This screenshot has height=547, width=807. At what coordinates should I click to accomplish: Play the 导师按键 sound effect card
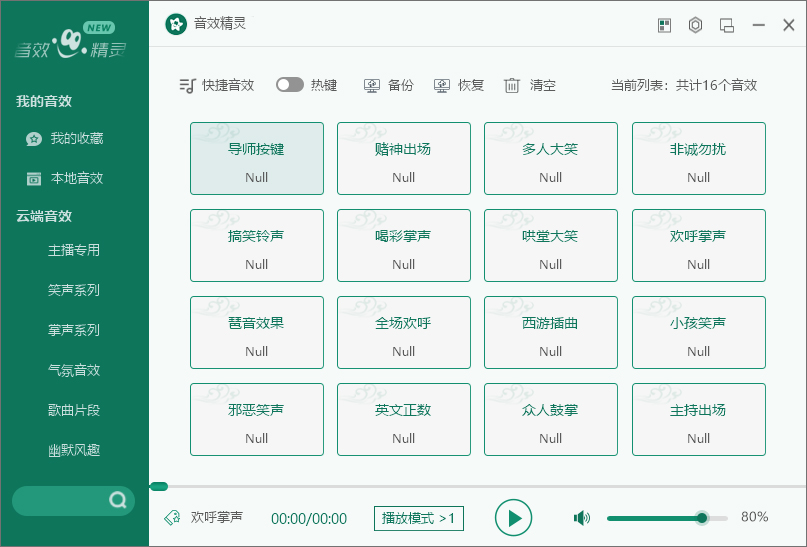click(257, 158)
